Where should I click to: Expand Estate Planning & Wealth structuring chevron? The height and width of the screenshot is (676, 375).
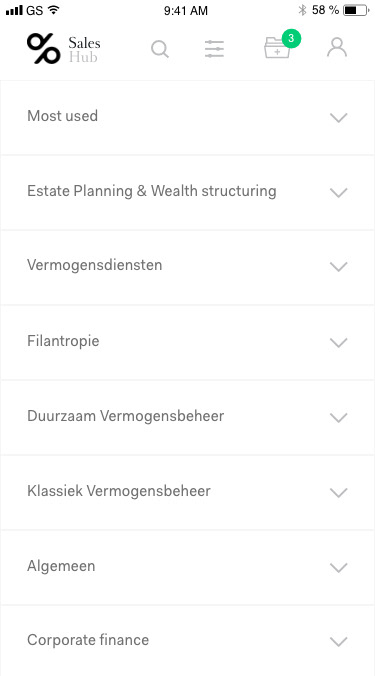(x=338, y=192)
